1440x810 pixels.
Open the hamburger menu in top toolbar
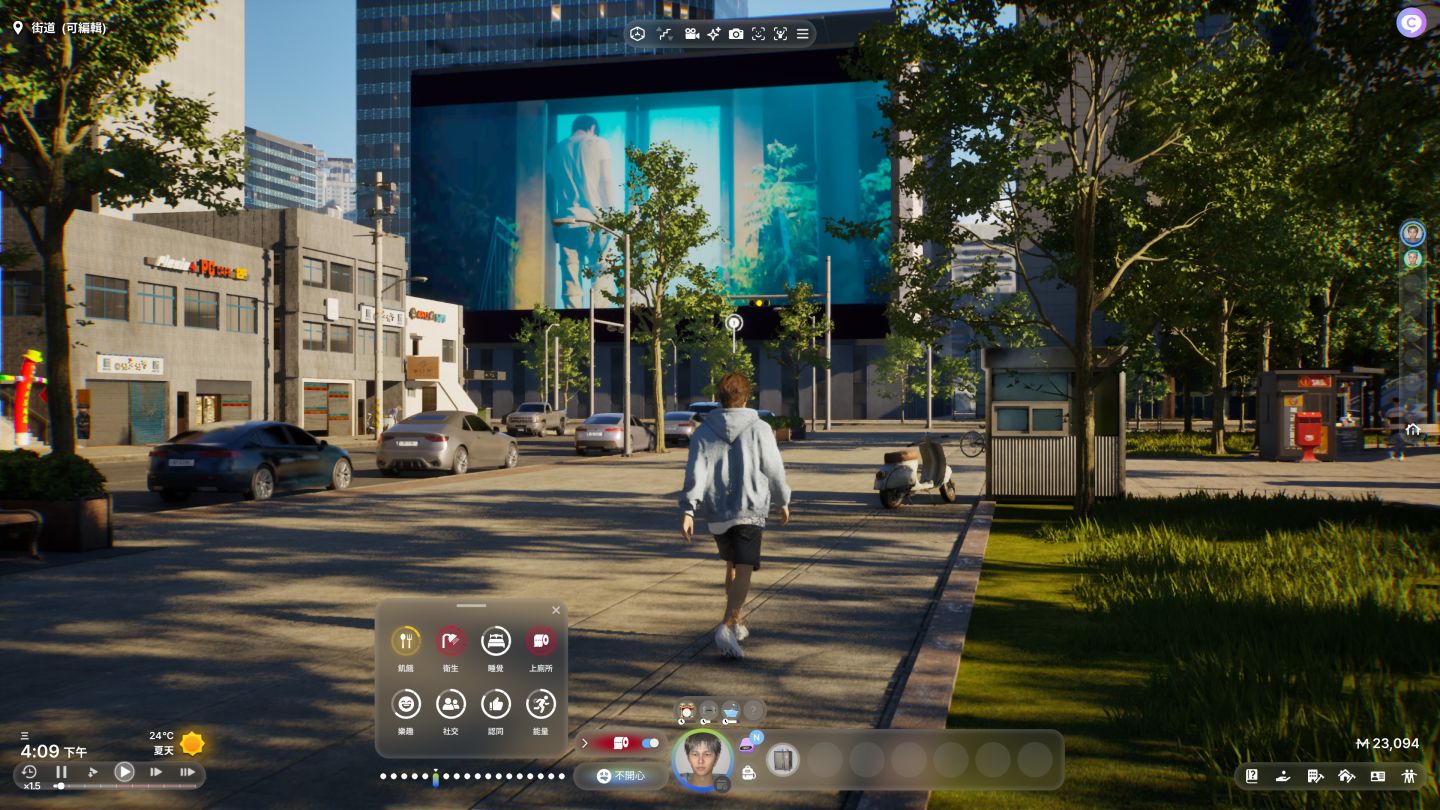point(802,34)
